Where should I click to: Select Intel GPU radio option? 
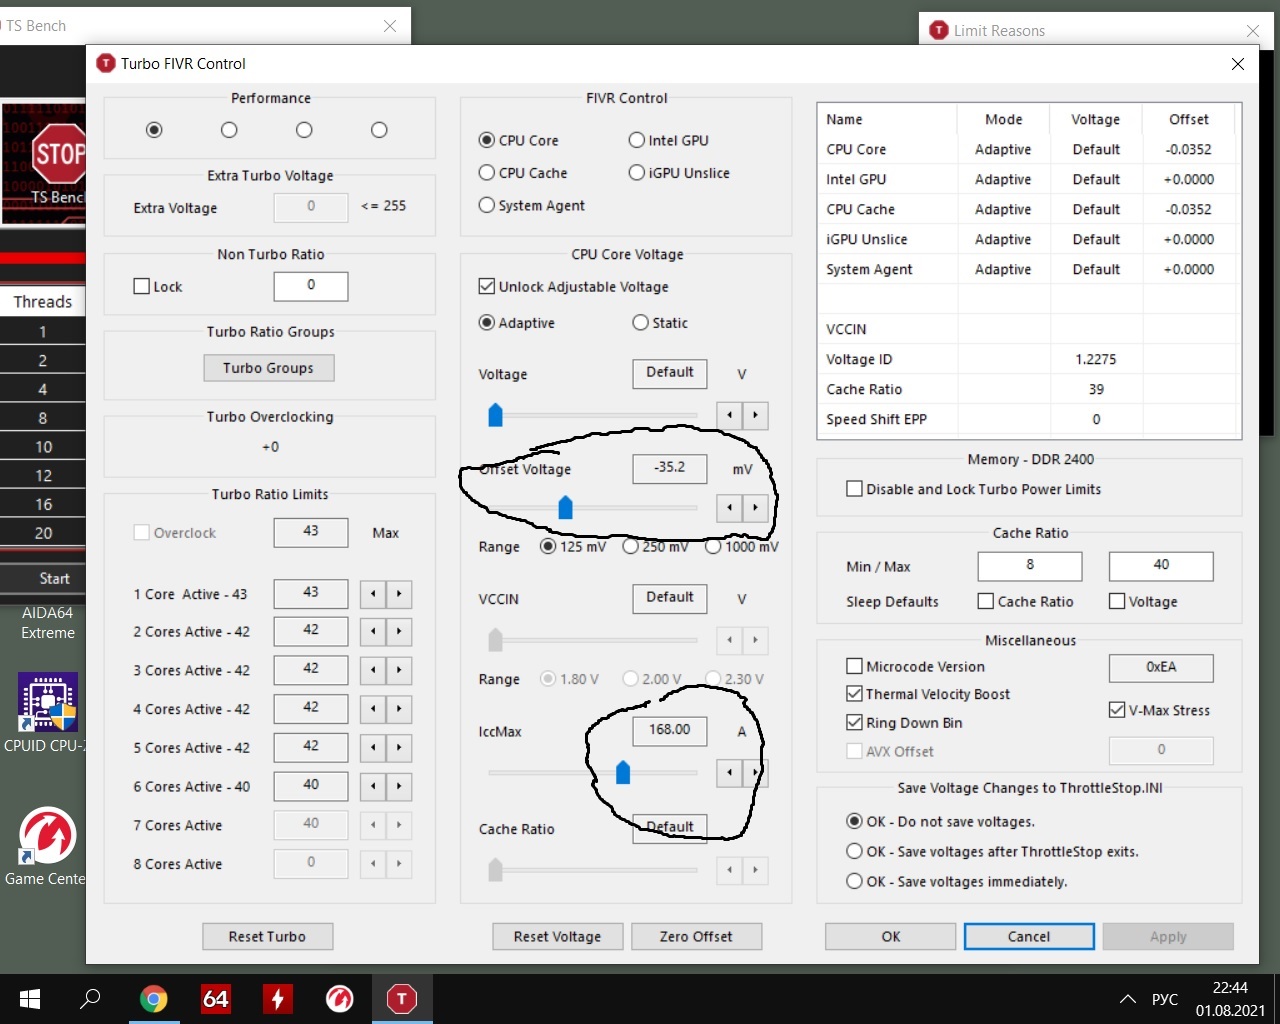coord(669,141)
